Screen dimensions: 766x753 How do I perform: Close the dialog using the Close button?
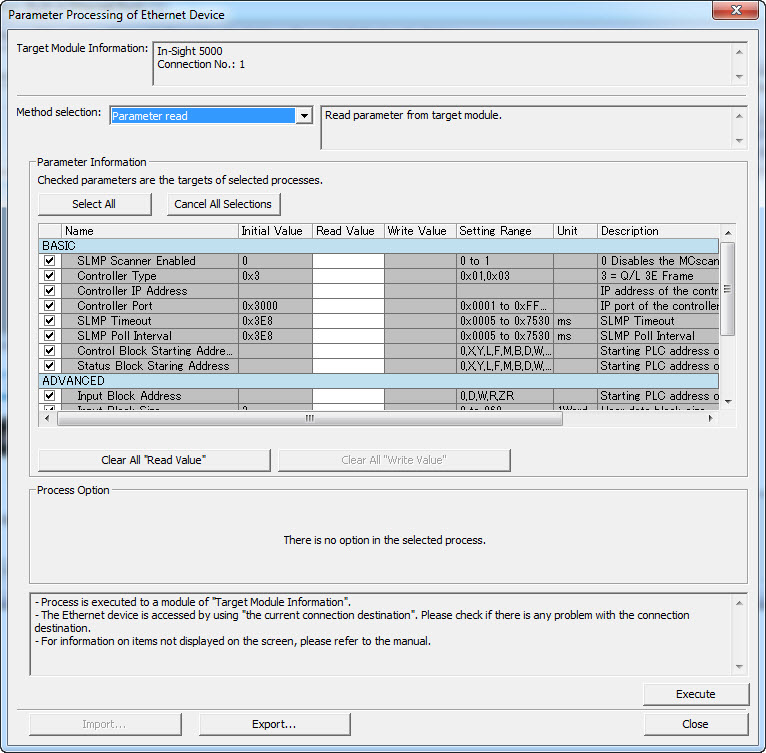695,724
